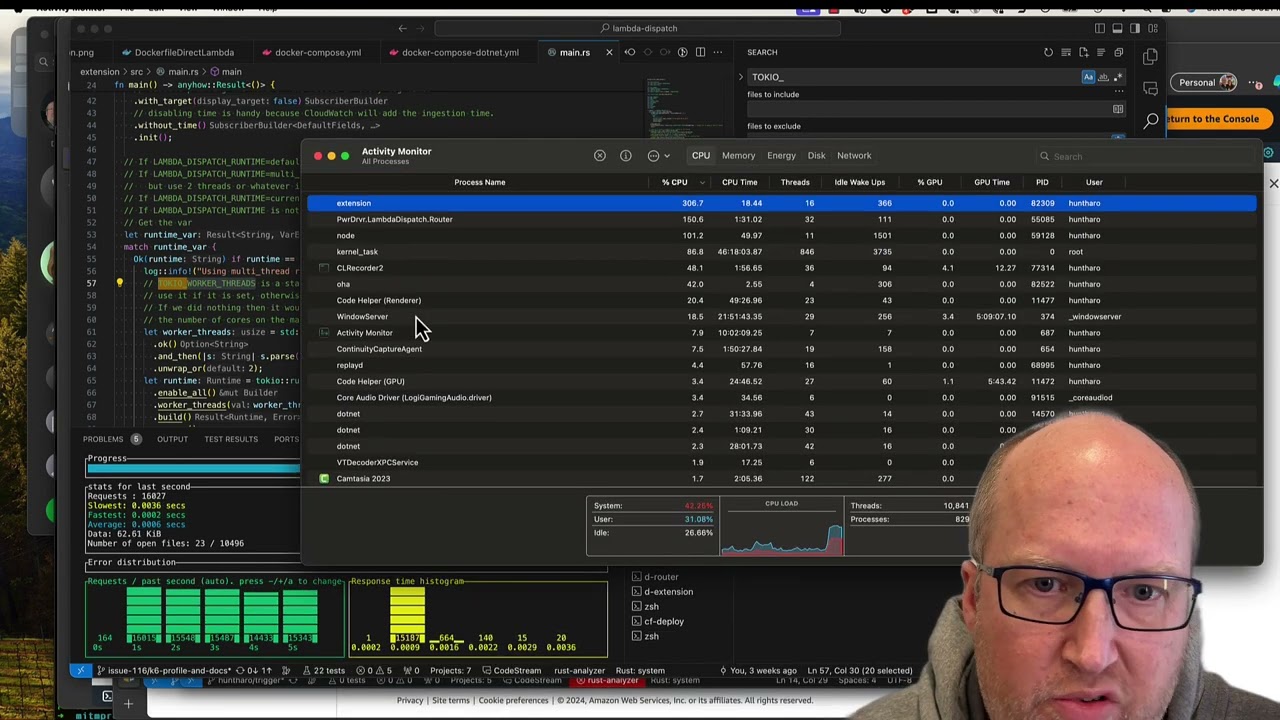Open the chat comments icon in activity bar

point(1151,89)
